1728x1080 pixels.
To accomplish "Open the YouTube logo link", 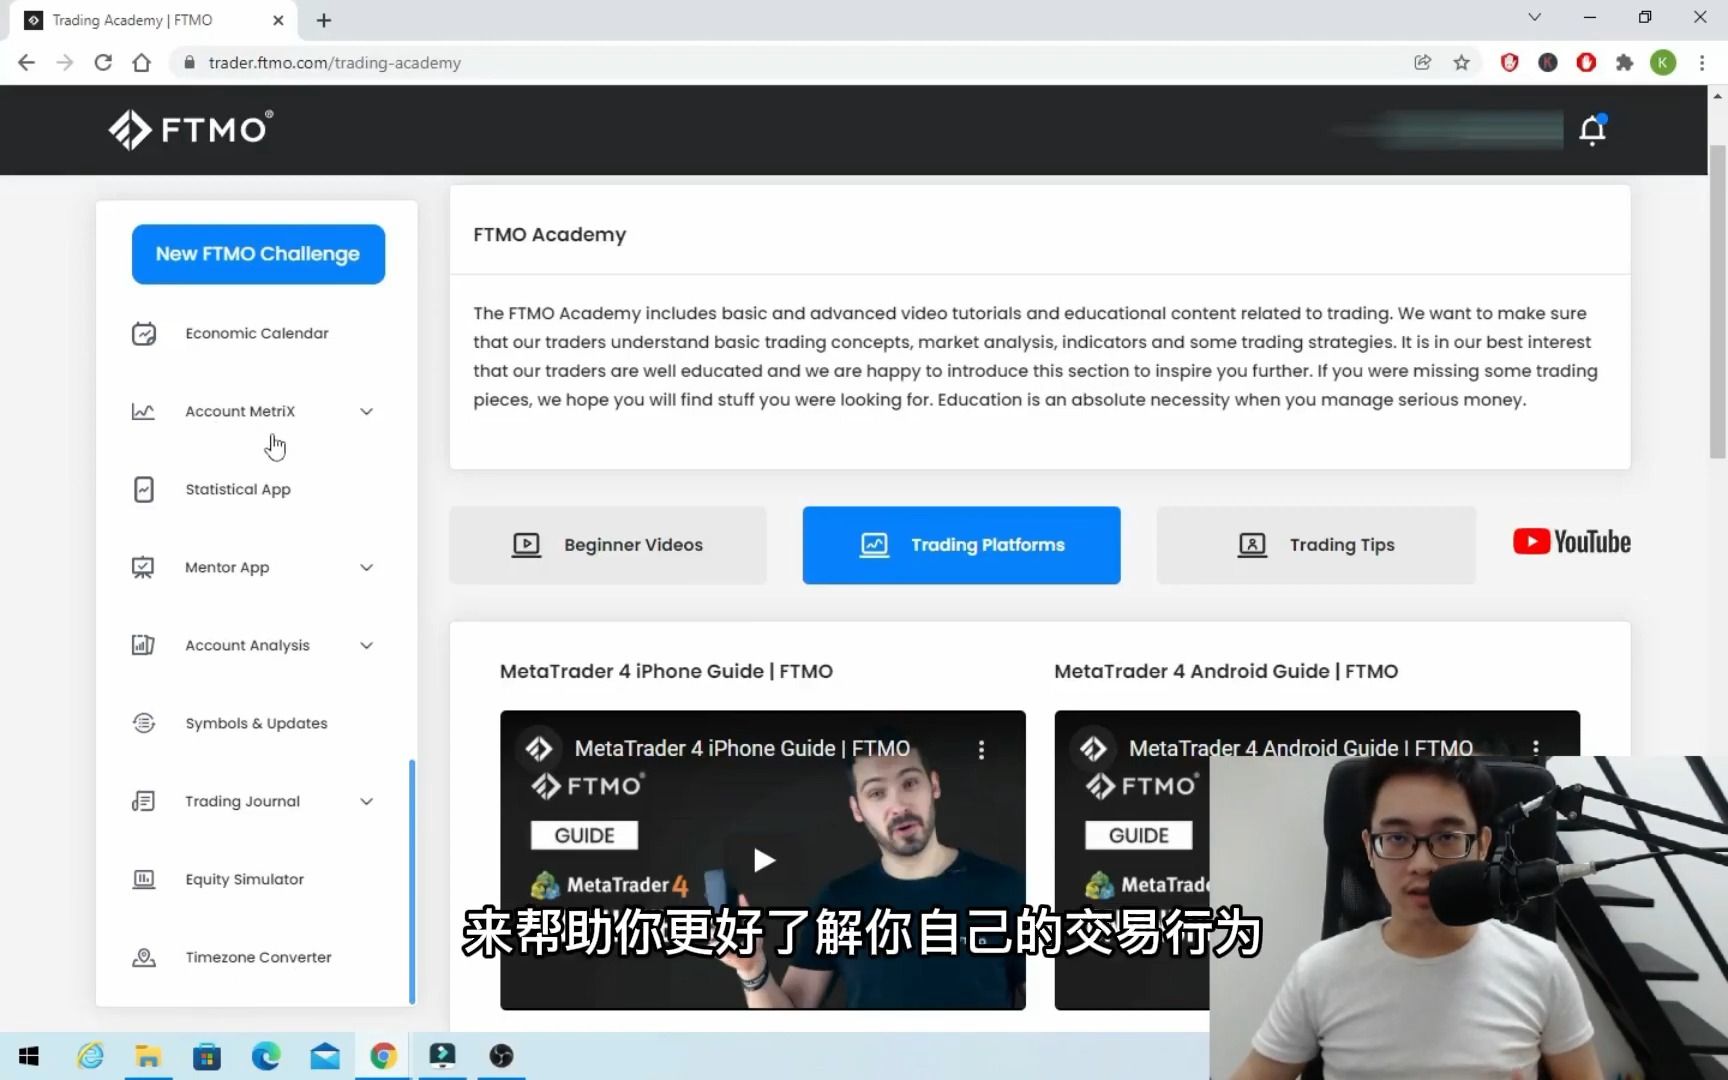I will click(x=1572, y=542).
